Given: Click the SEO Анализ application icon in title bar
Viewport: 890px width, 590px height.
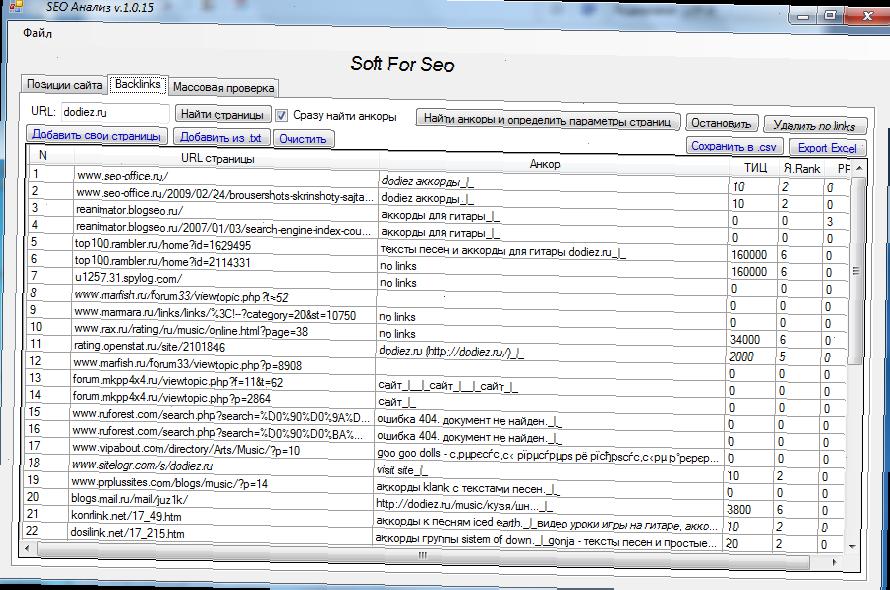Looking at the screenshot, I should point(16,7).
